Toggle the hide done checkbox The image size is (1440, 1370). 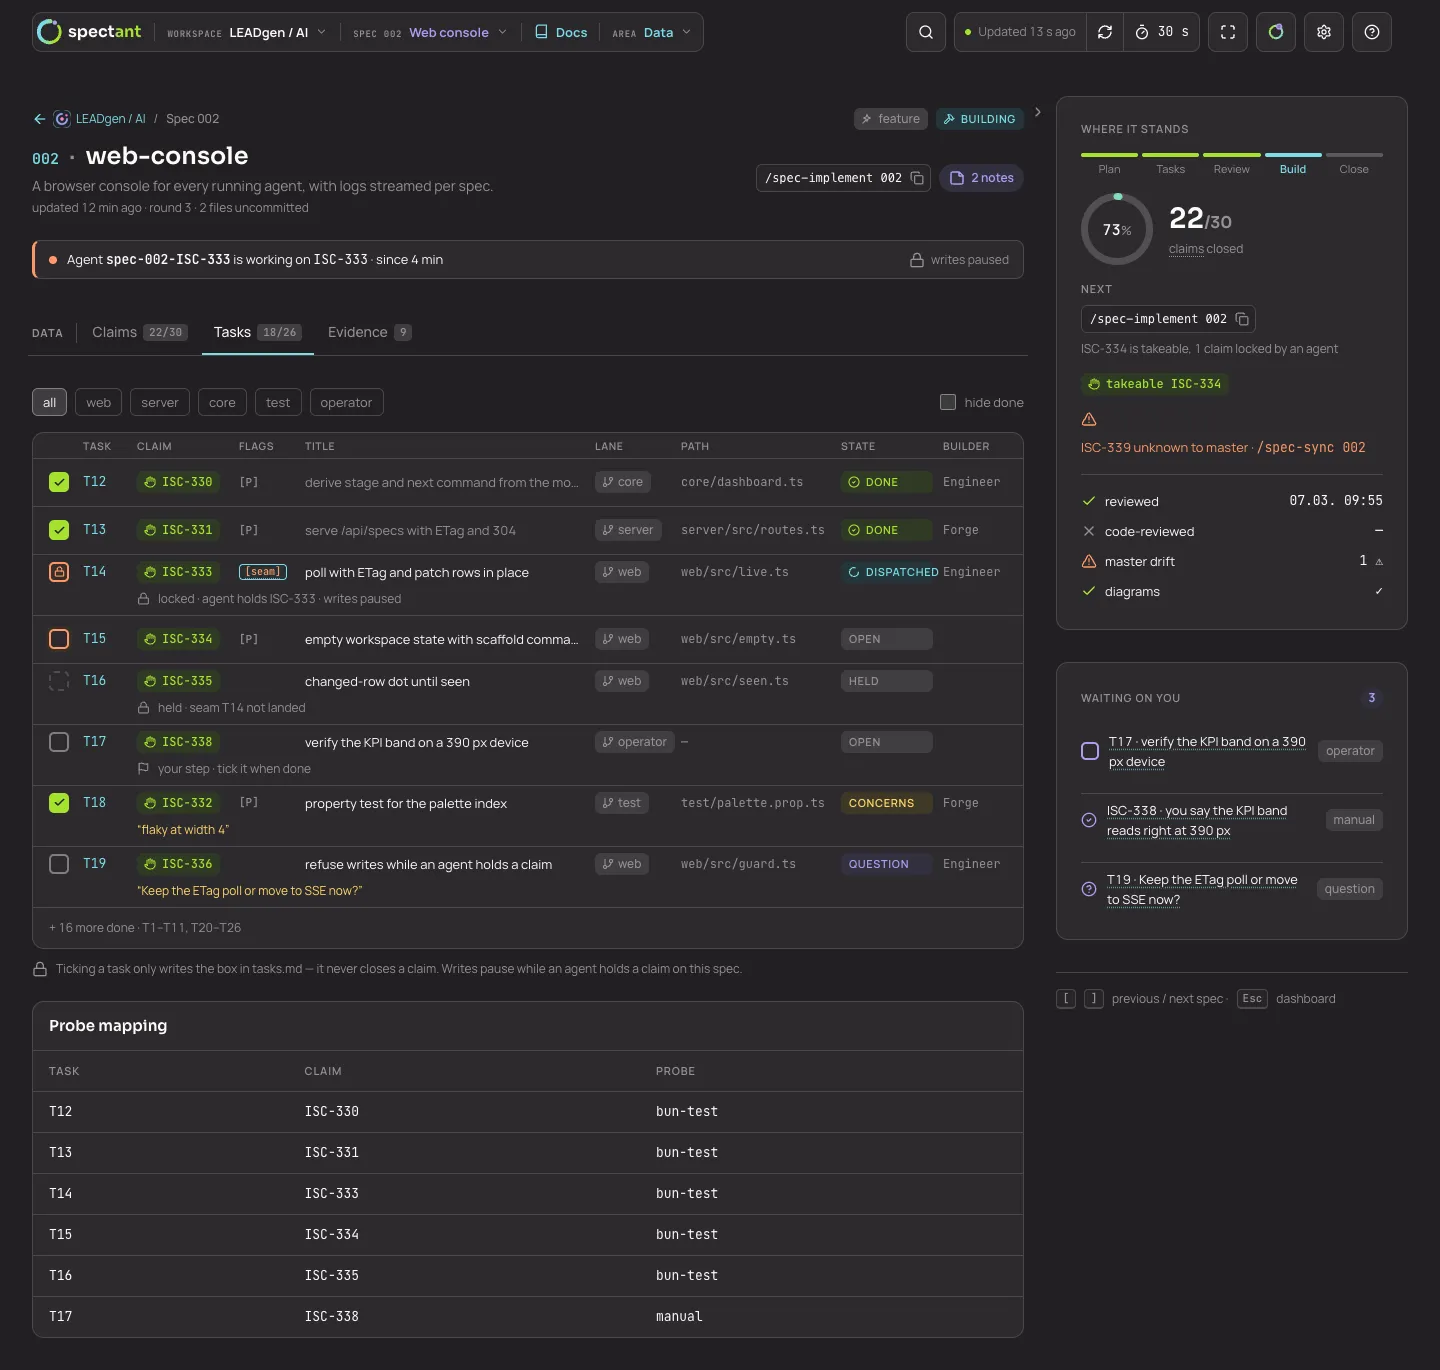948,402
